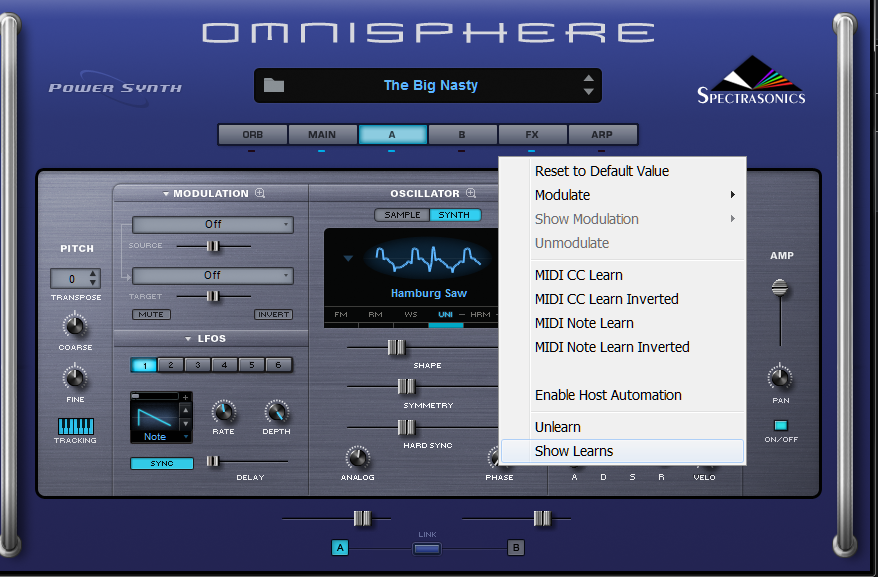Screen dimensions: 878x577
Task: Choose MIDI Note Learn
Action: click(623, 323)
